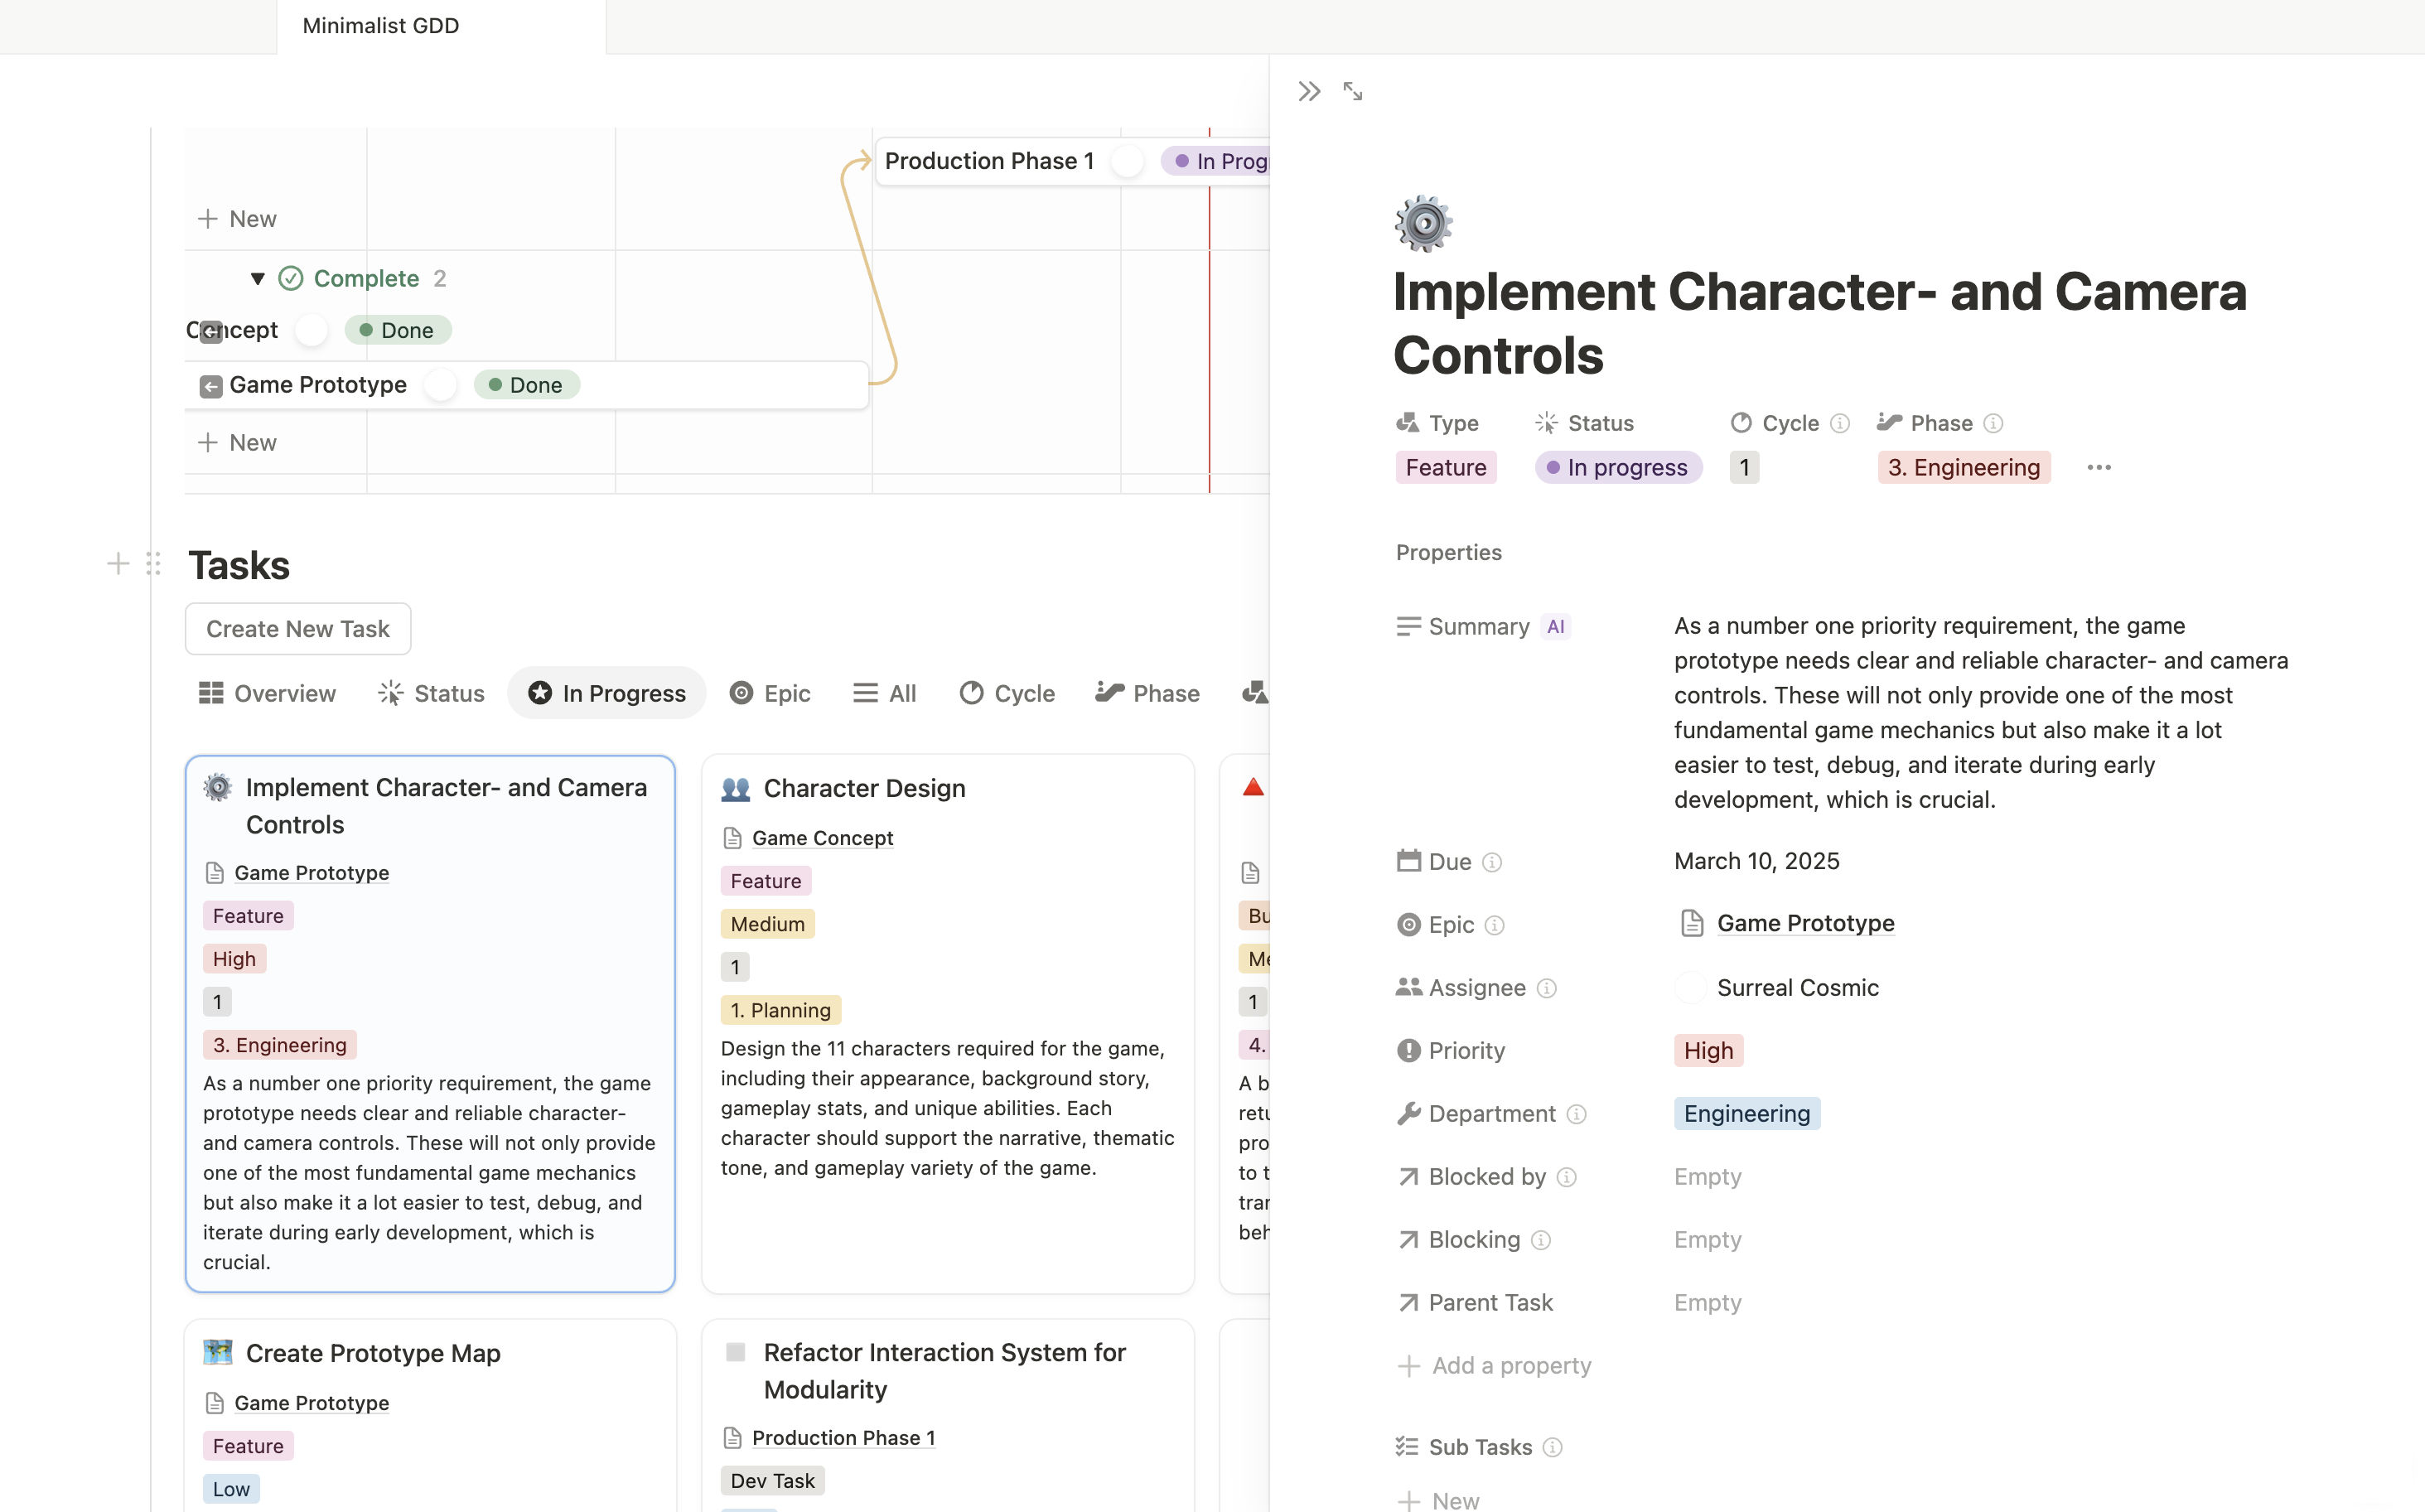Viewport: 2425px width, 1512px height.
Task: Click info icon next to Cycle property
Action: tap(1840, 423)
